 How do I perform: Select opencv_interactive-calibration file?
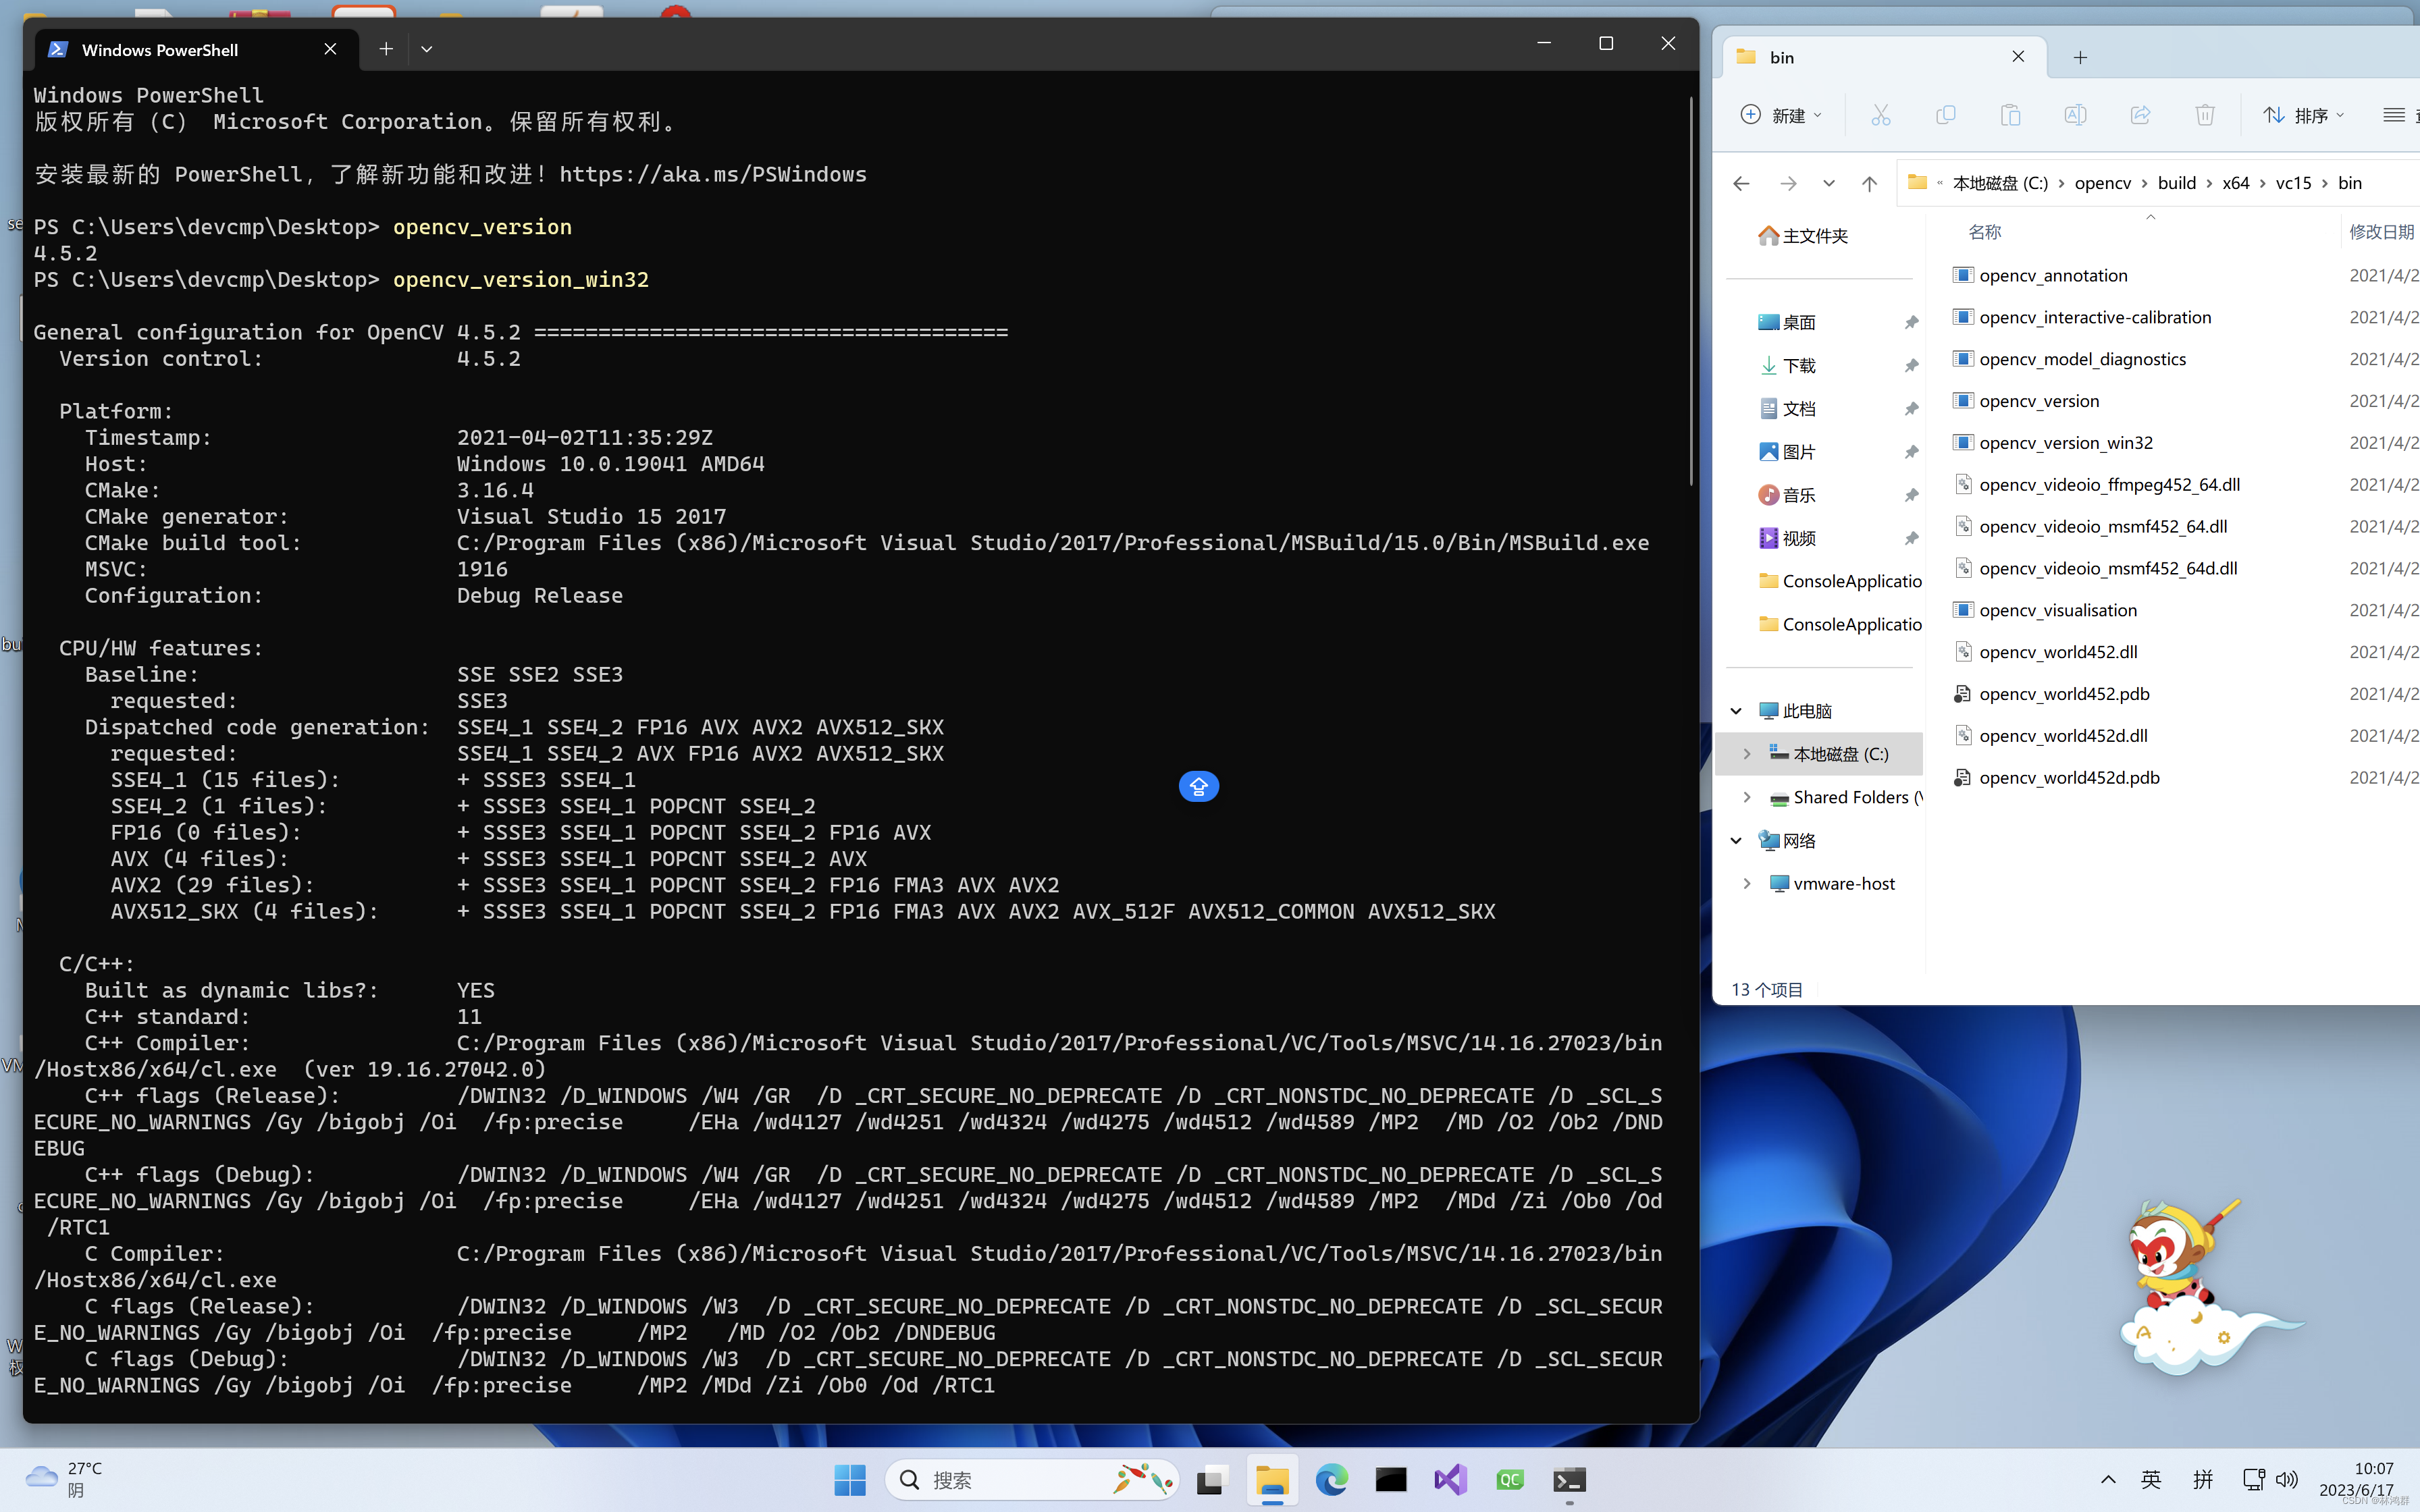pyautogui.click(x=2094, y=317)
